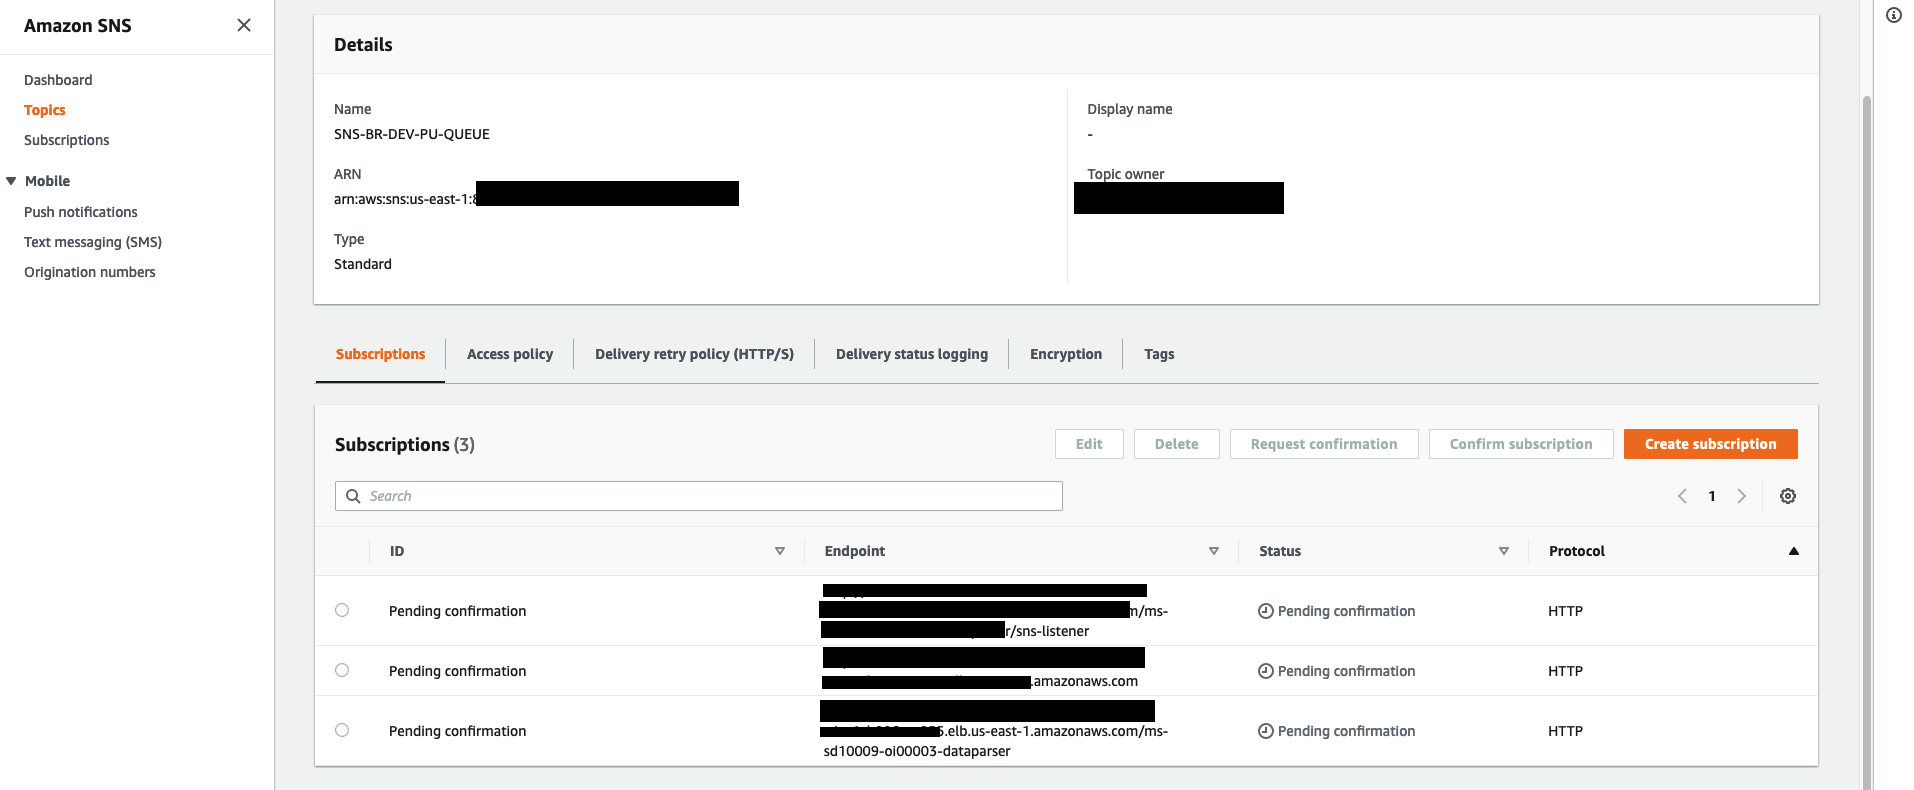Open Delivery retry policy (HTTP/S) tab
1914x790 pixels.
tap(694, 354)
